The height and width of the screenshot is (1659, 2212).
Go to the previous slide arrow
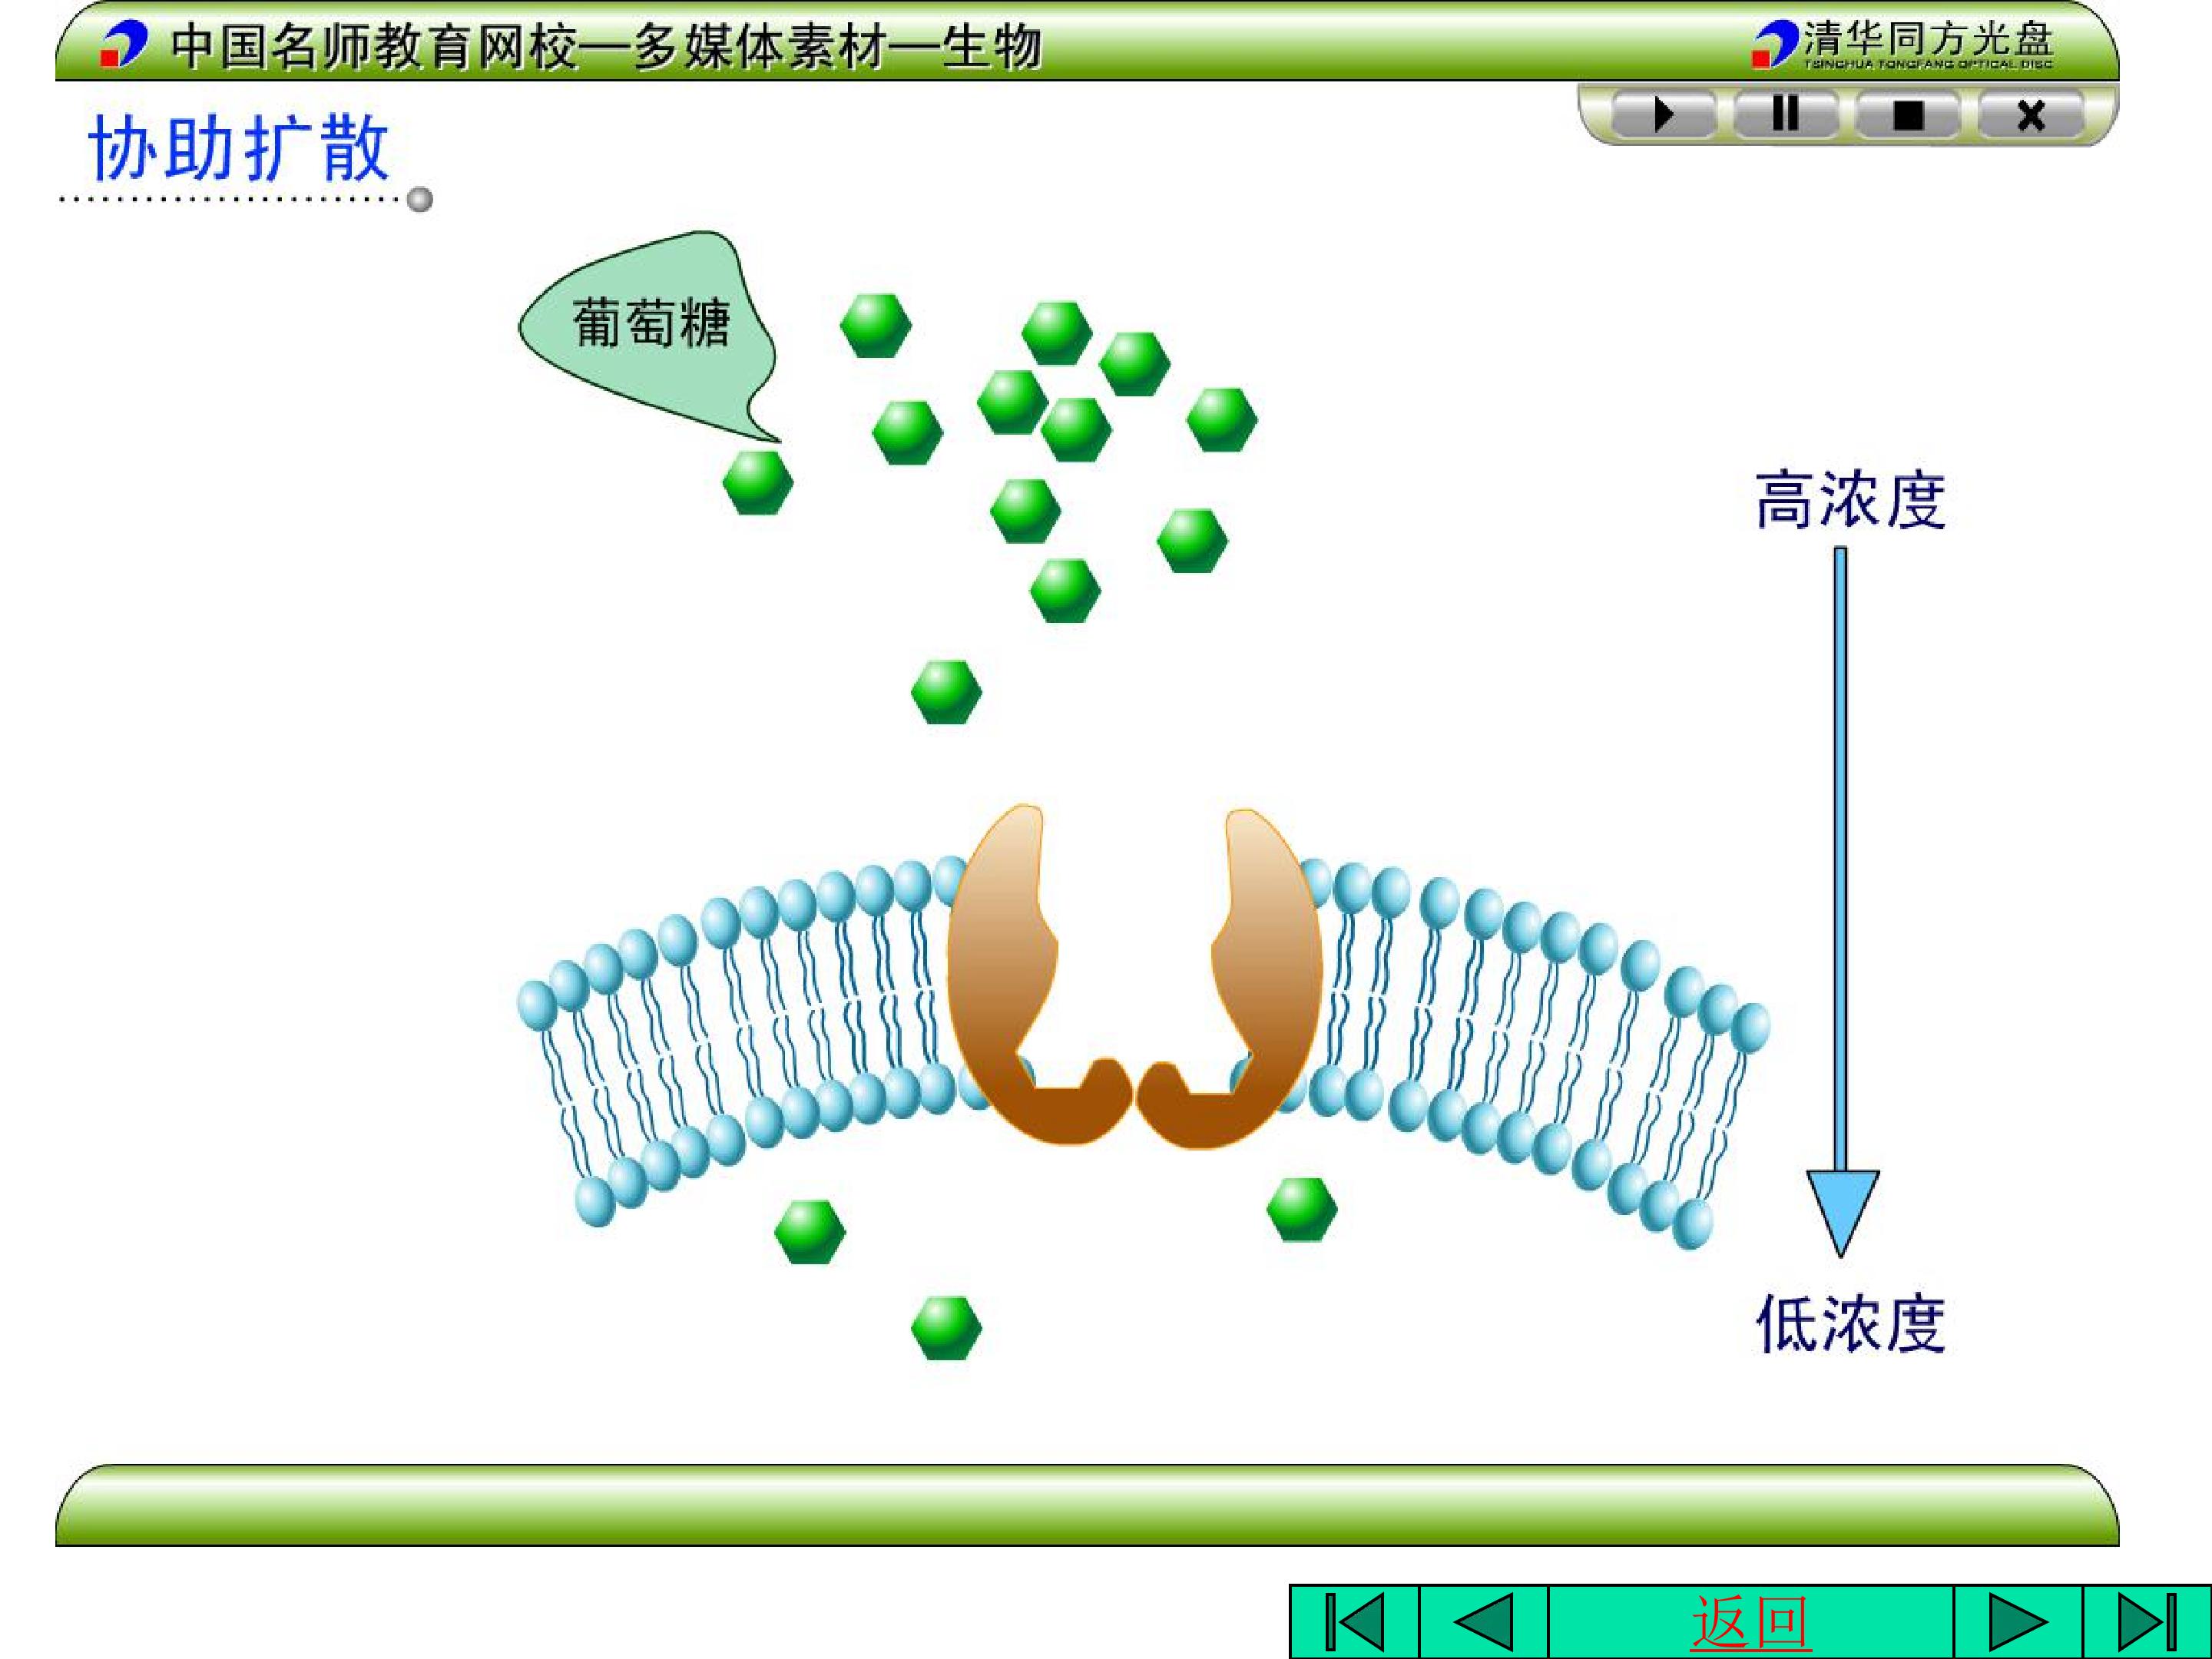(1484, 1621)
